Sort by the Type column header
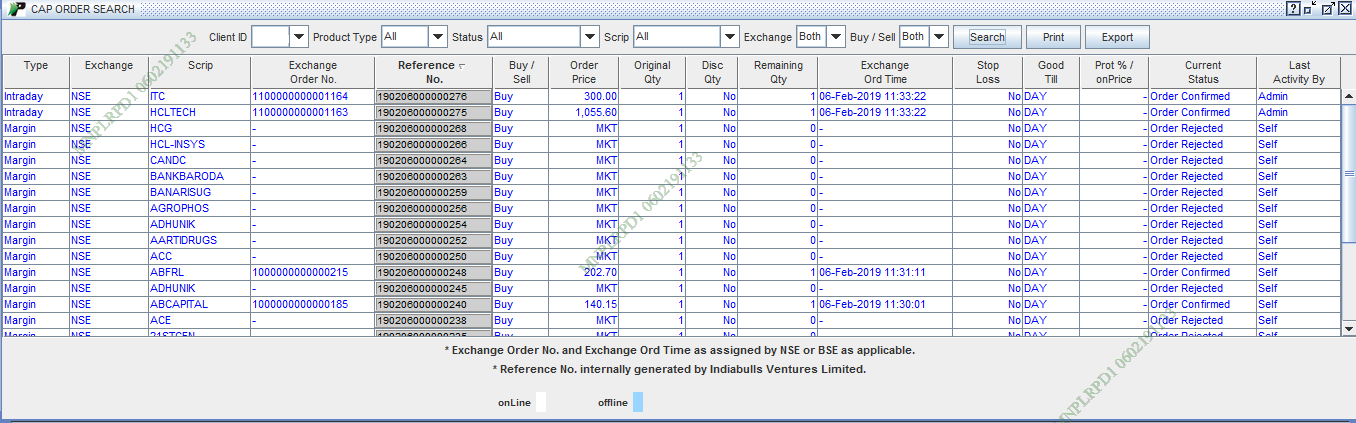Screen dimensions: 1356x423 [x=36, y=72]
